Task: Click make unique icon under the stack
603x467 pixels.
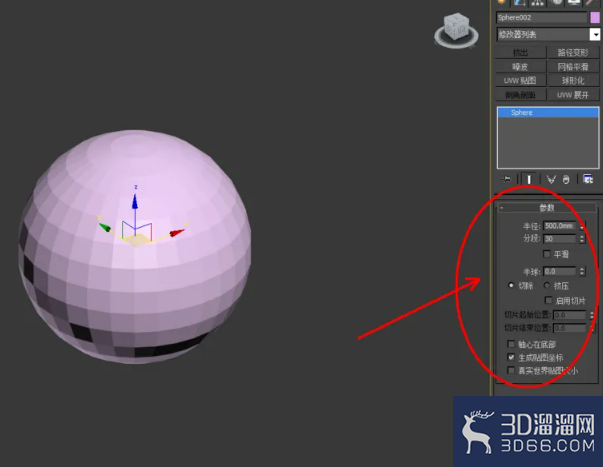Action: pos(551,179)
